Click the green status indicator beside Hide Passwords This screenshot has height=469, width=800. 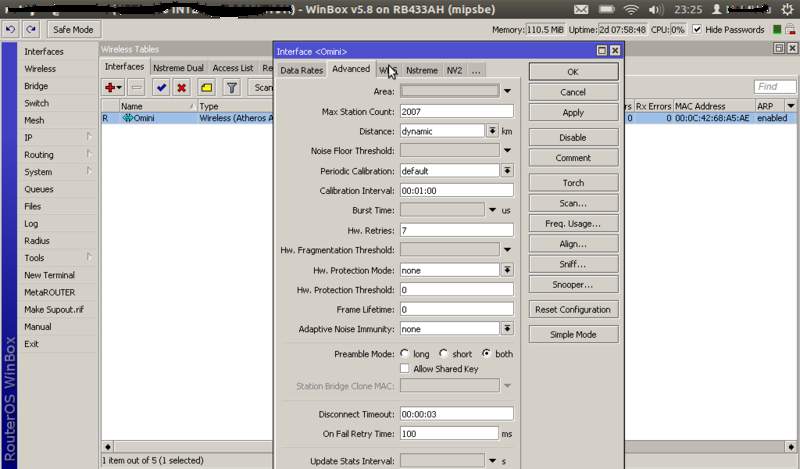point(777,30)
